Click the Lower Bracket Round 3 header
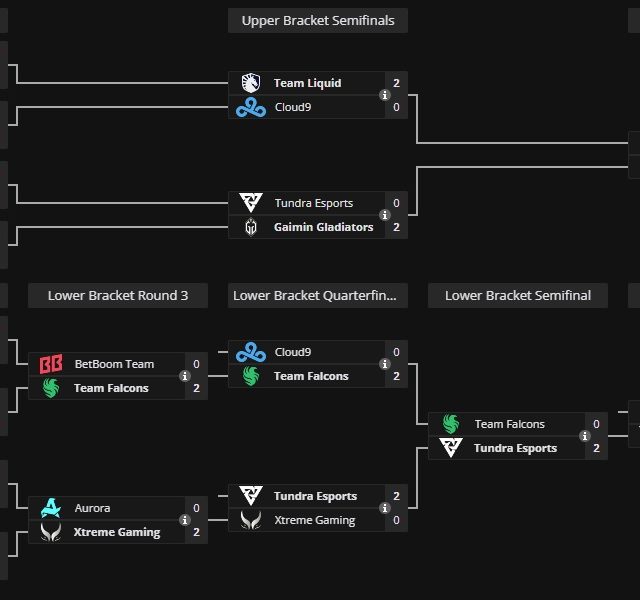The width and height of the screenshot is (640, 600). (118, 295)
